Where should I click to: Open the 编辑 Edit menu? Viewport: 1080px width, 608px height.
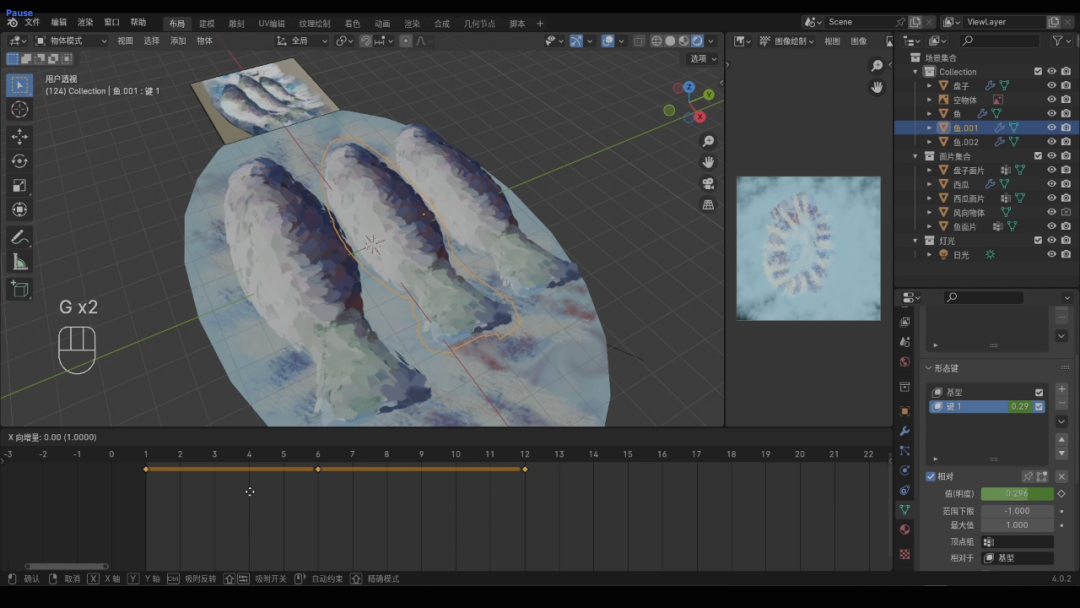59,22
